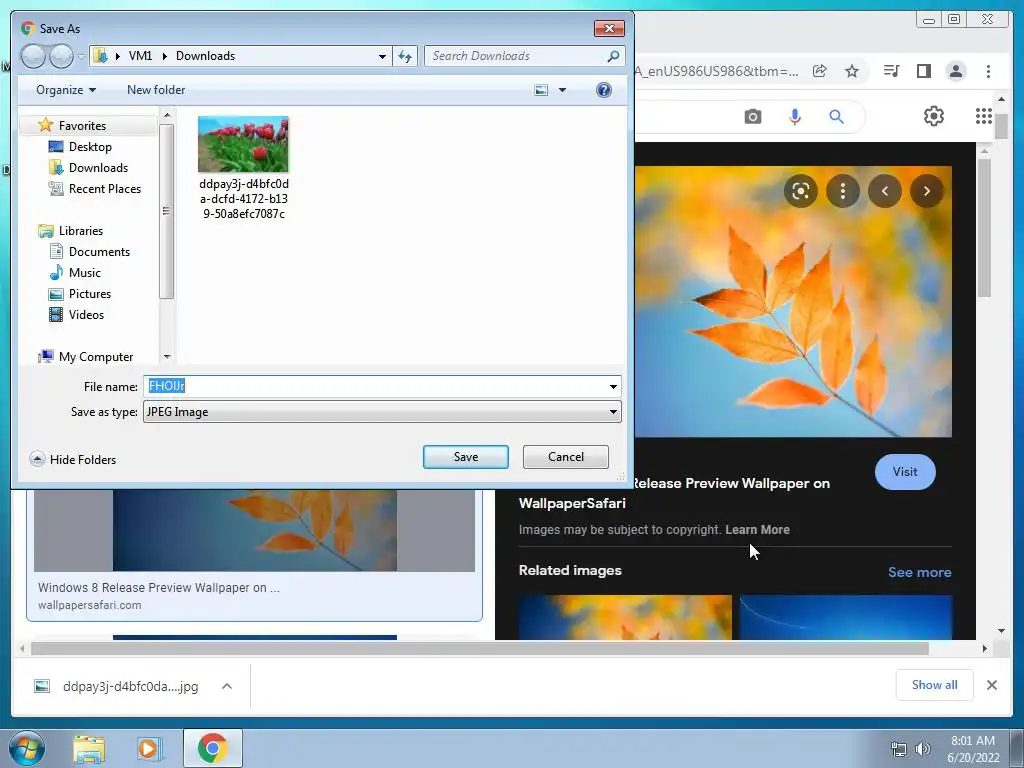Select Libraries in the navigation pane
The image size is (1024, 768).
pyautogui.click(x=80, y=231)
